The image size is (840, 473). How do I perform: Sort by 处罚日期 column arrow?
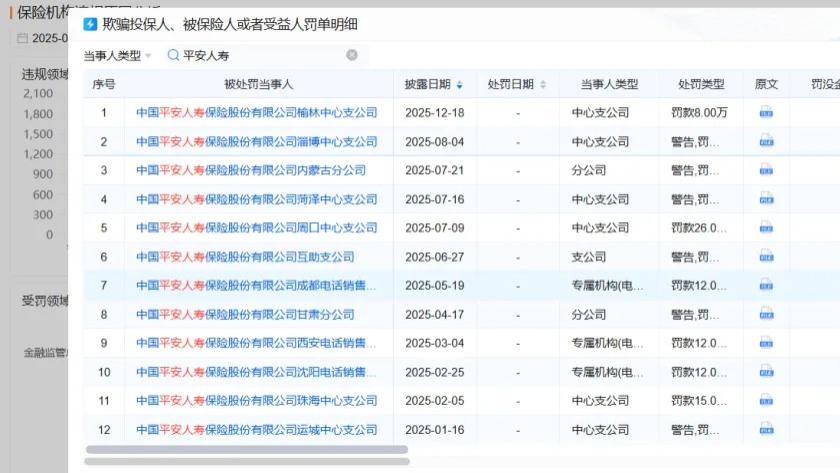click(x=543, y=85)
